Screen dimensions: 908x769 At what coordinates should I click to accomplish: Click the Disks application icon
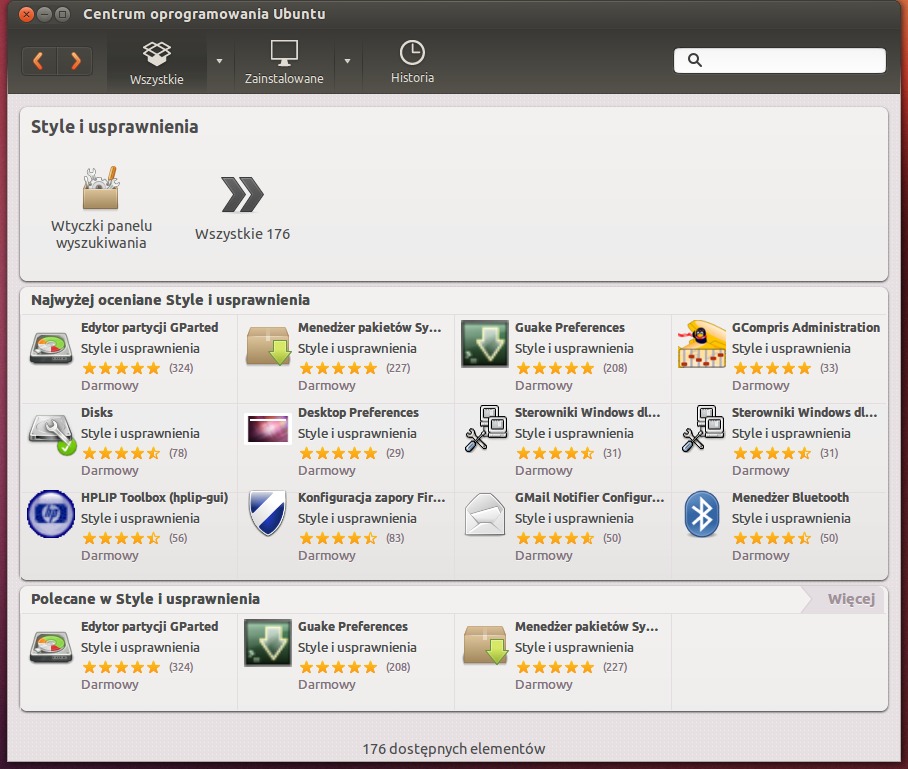pyautogui.click(x=52, y=433)
